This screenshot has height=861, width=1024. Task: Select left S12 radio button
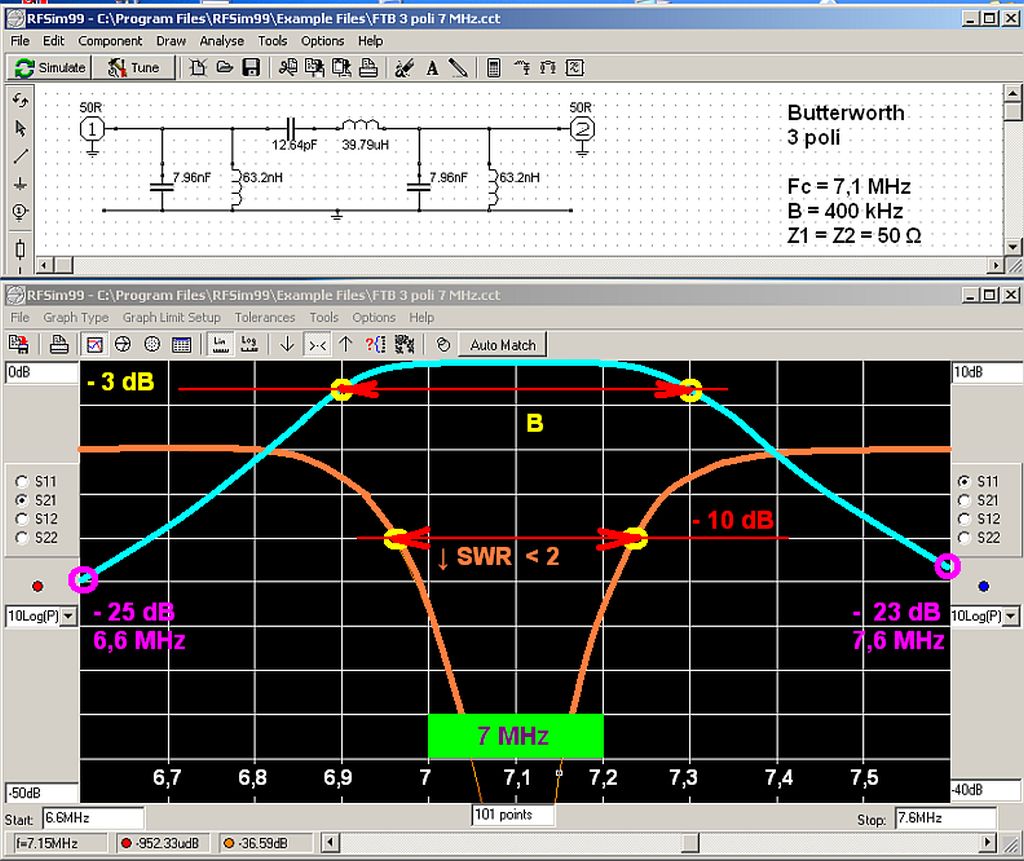22,519
